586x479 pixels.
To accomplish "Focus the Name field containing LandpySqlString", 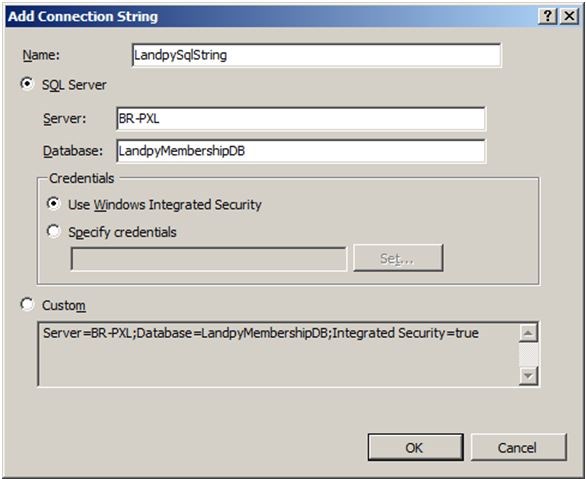I will [x=317, y=55].
